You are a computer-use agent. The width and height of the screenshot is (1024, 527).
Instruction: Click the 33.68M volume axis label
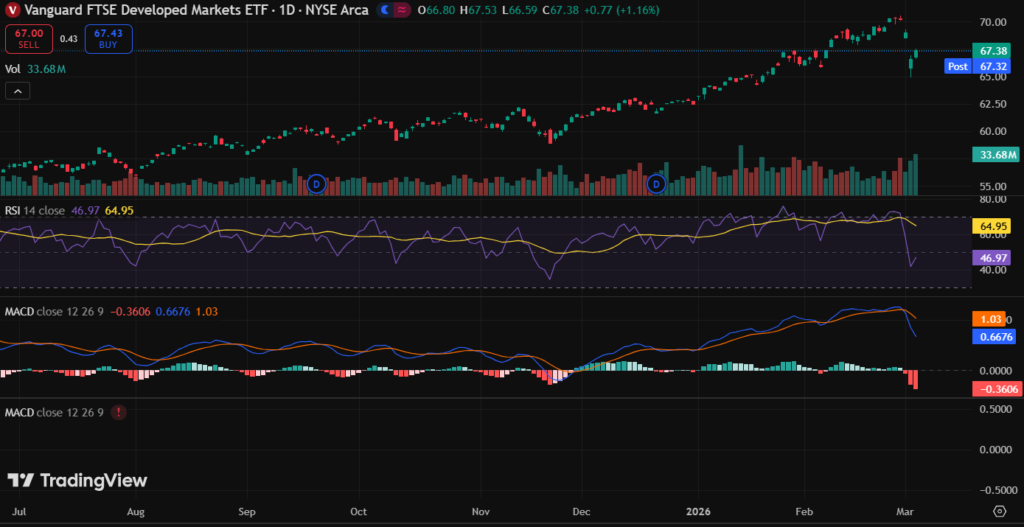[x=994, y=155]
